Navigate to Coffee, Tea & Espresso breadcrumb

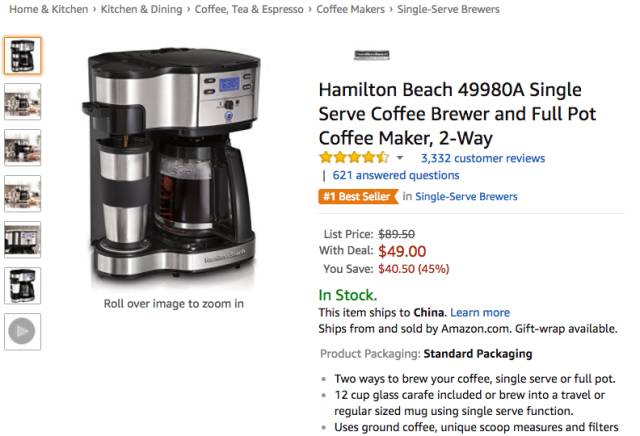coord(249,9)
